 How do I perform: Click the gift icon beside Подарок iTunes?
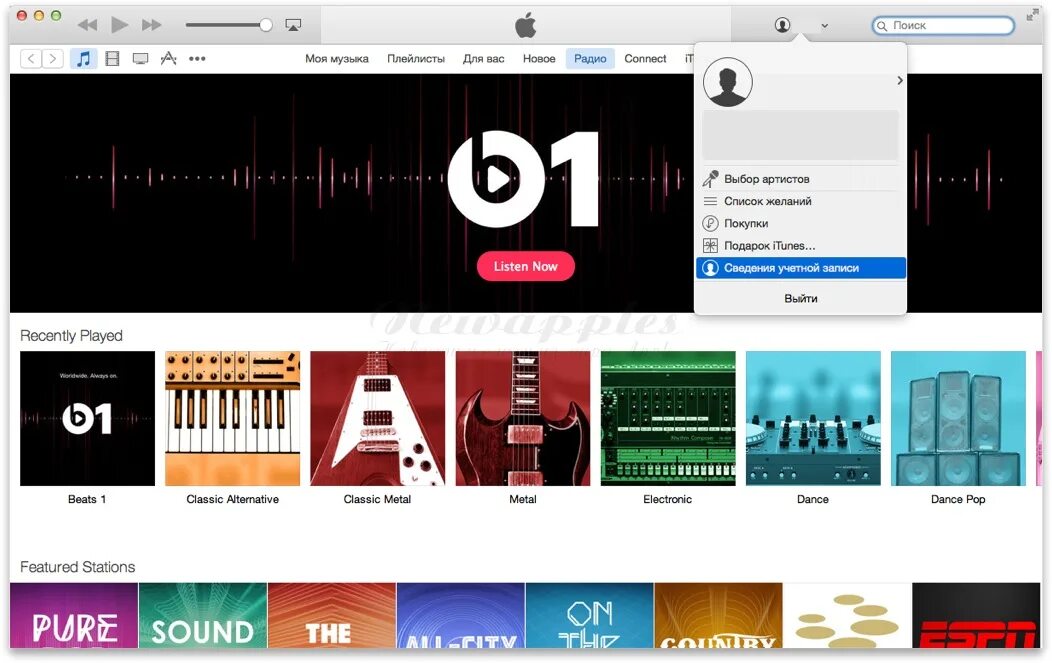pyautogui.click(x=710, y=246)
